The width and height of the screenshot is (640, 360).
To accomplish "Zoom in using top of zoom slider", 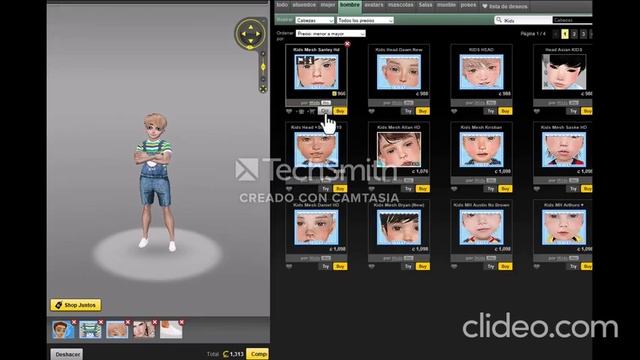I will point(263,54).
